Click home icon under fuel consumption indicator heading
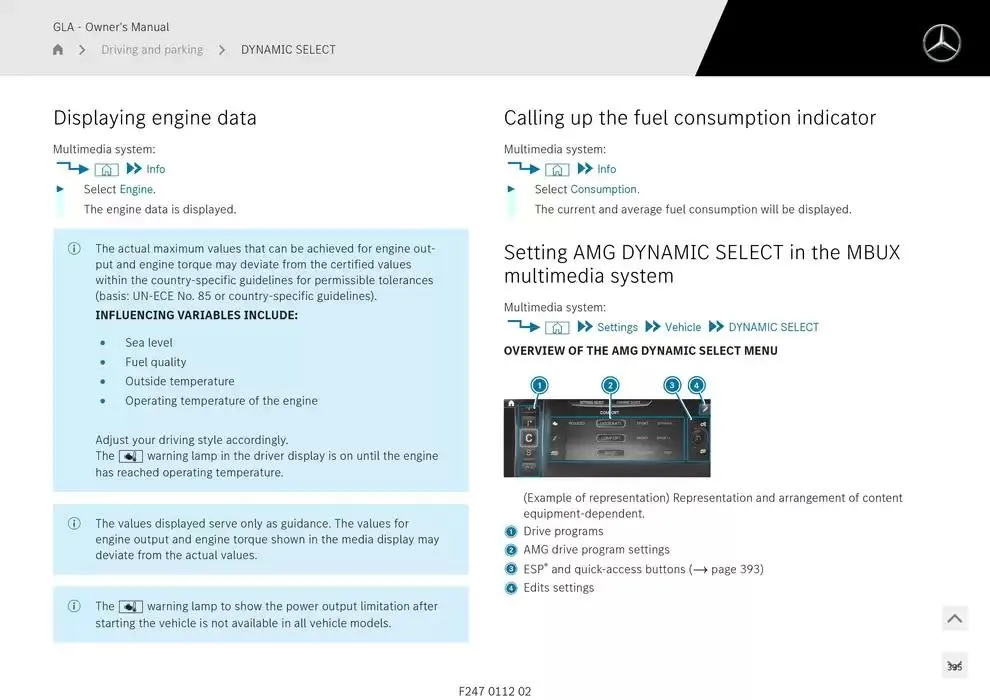This screenshot has width=990, height=700. pyautogui.click(x=558, y=170)
